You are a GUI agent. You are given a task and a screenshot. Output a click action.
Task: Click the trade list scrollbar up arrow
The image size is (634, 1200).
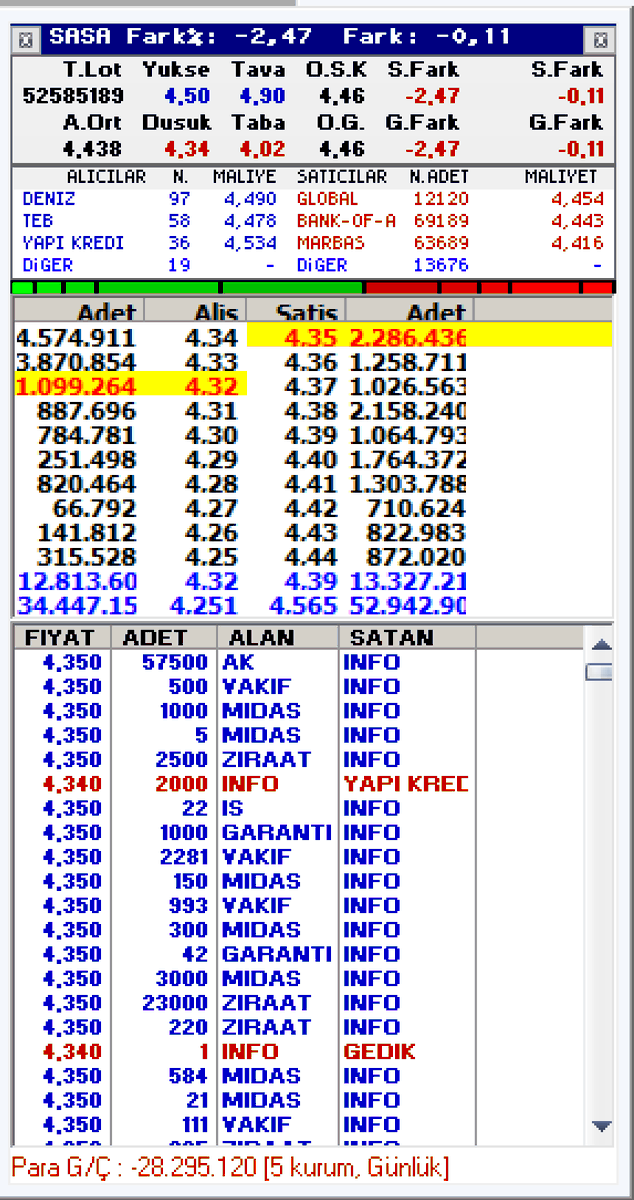600,645
